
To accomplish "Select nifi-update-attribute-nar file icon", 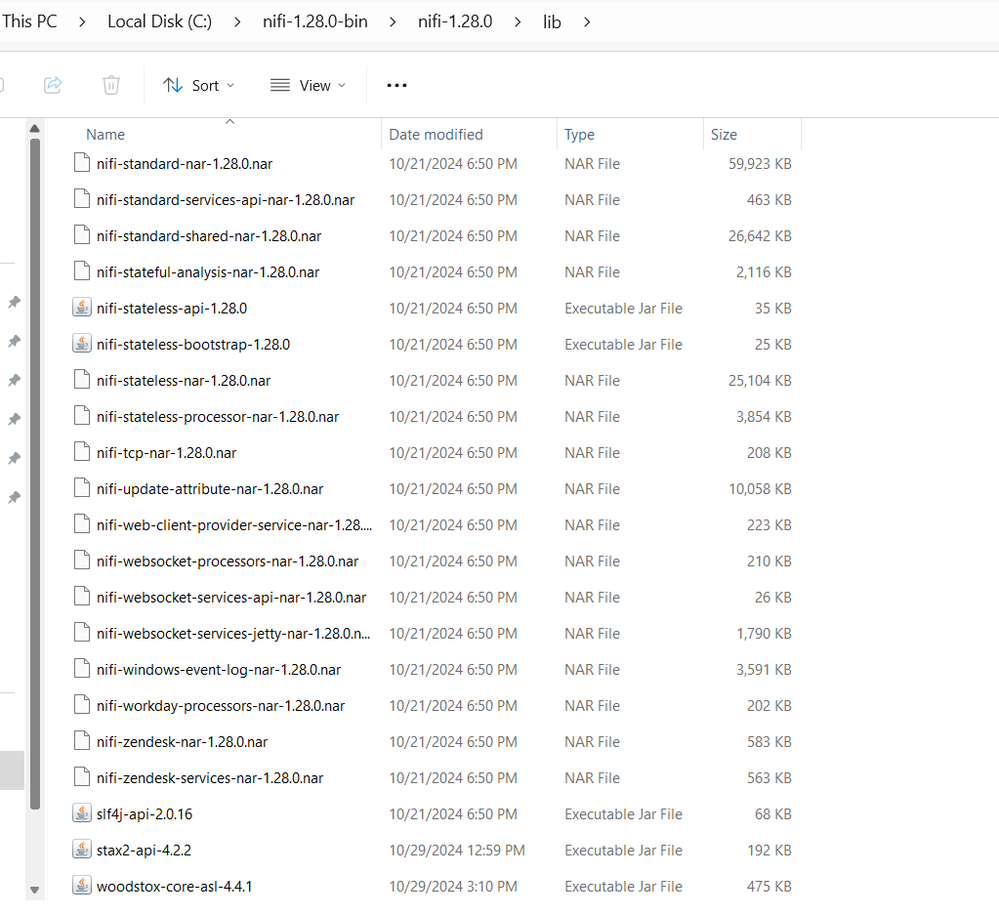I will pyautogui.click(x=82, y=488).
